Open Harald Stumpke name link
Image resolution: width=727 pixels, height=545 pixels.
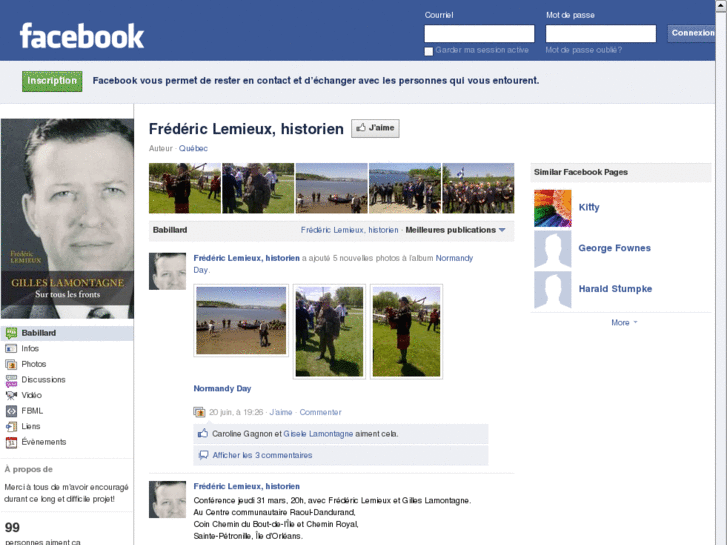tap(615, 289)
